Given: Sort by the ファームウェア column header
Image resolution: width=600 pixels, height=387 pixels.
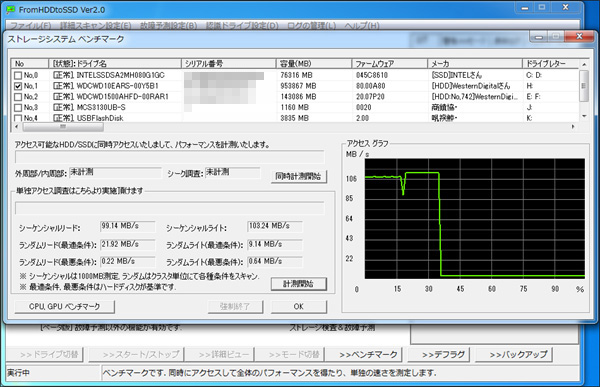Looking at the screenshot, I should click(390, 64).
